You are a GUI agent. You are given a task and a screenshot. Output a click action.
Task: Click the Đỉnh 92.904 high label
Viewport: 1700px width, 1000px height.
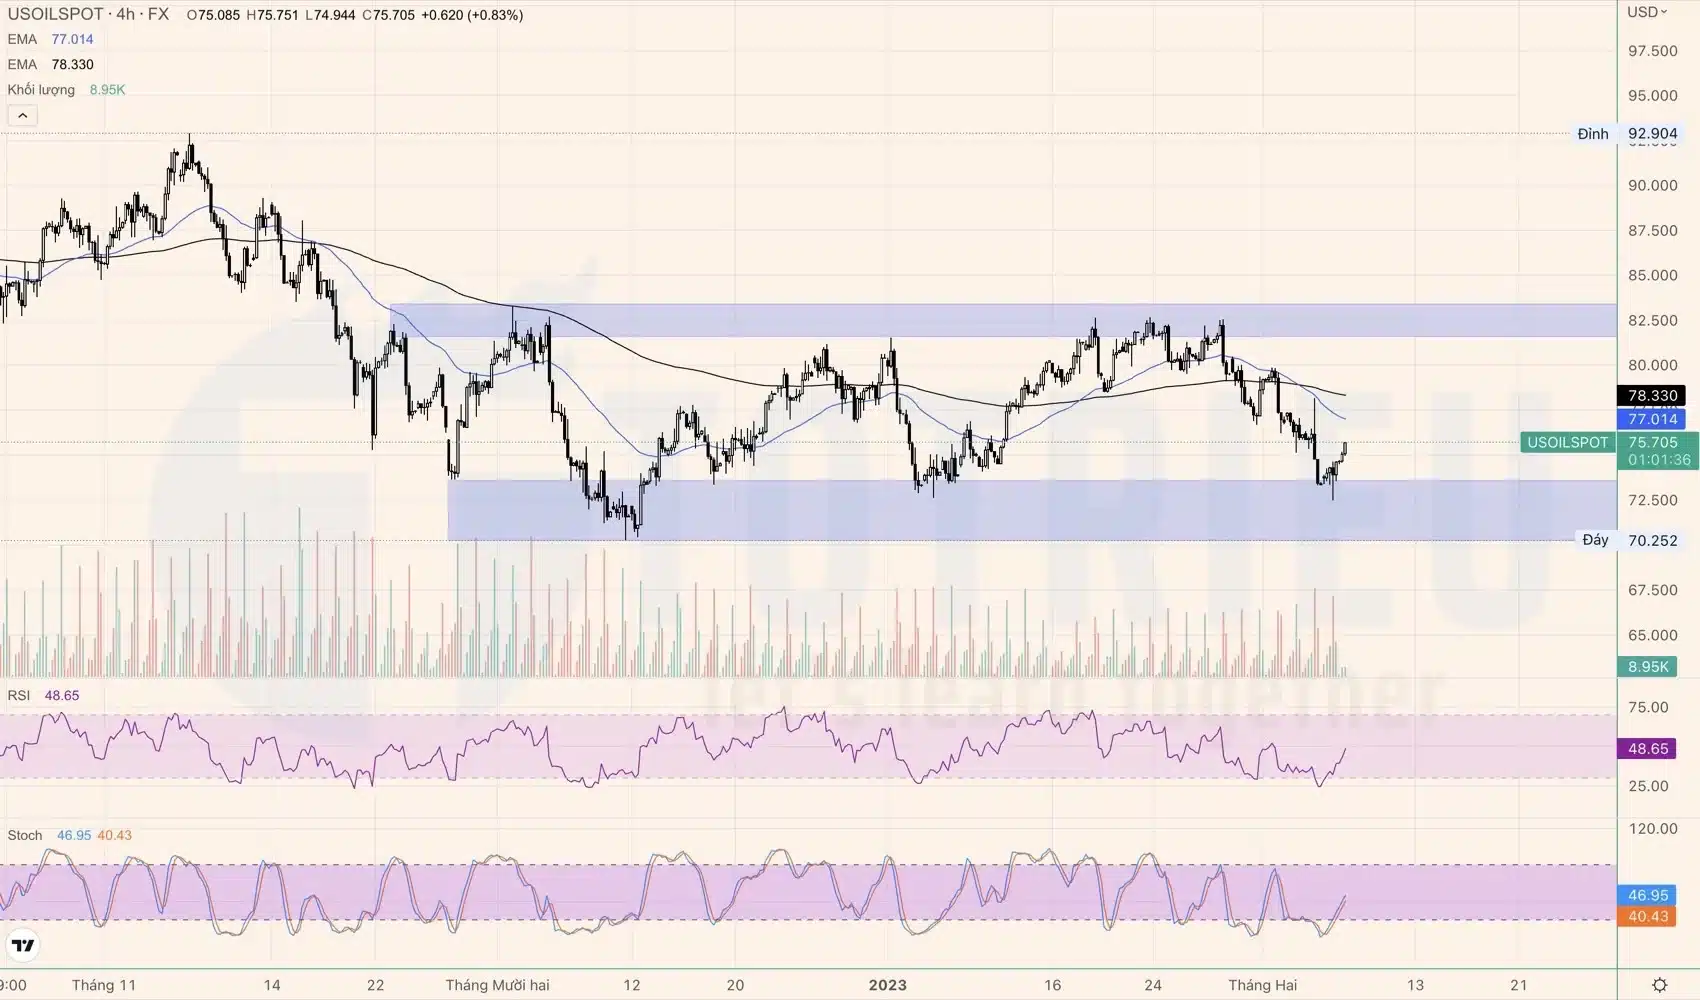click(1627, 134)
